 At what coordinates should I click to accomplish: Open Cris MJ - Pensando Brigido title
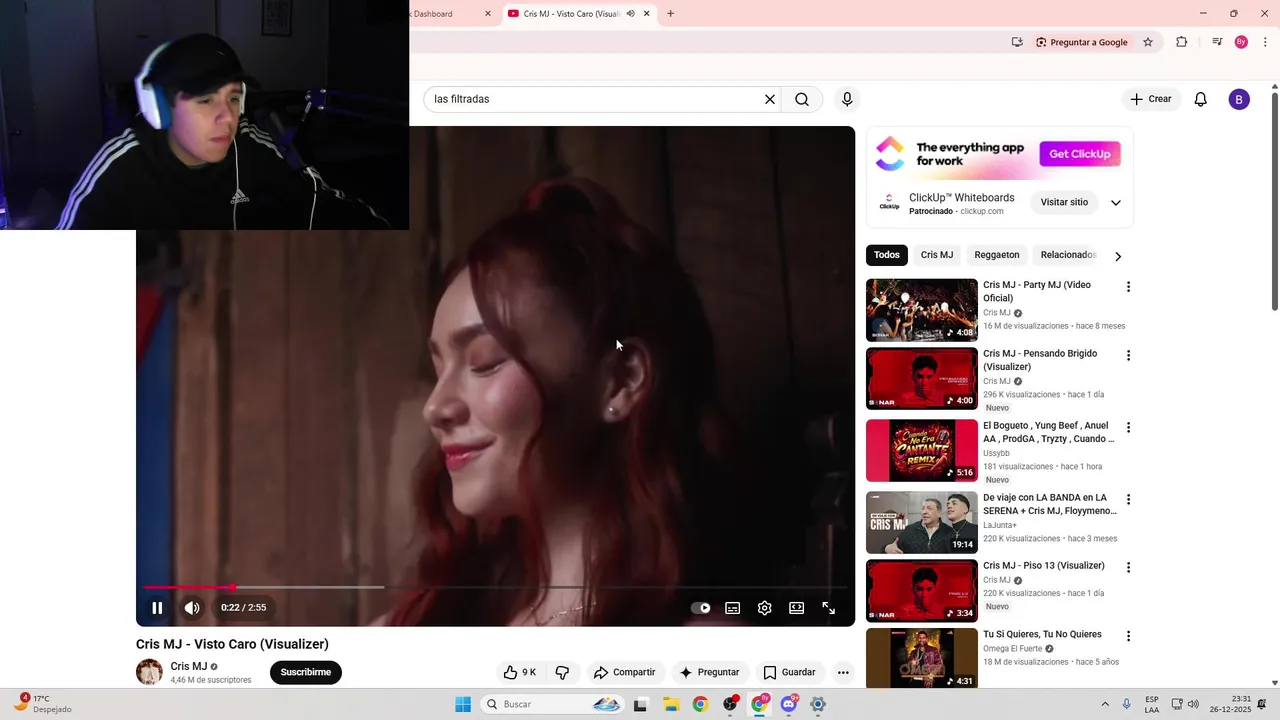1040,360
